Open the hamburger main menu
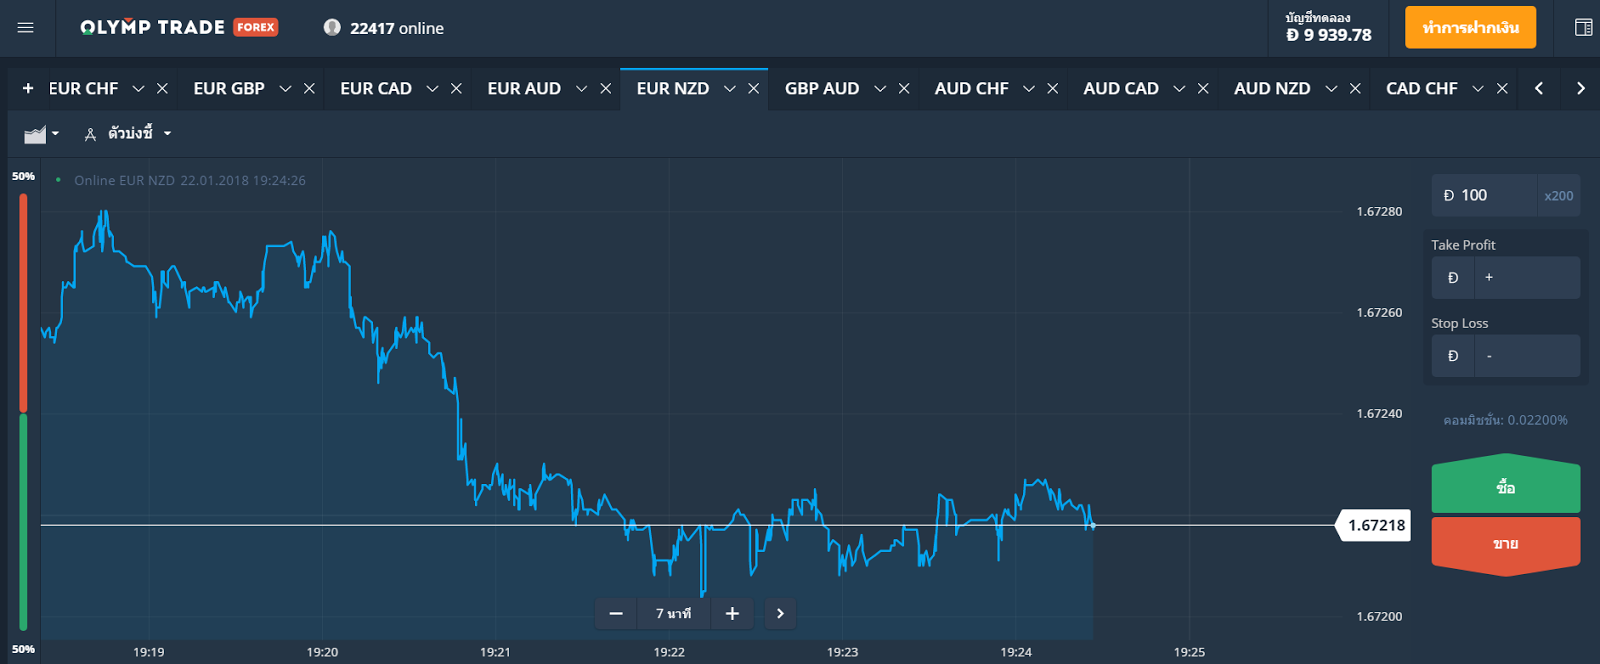The image size is (1600, 664). (26, 28)
